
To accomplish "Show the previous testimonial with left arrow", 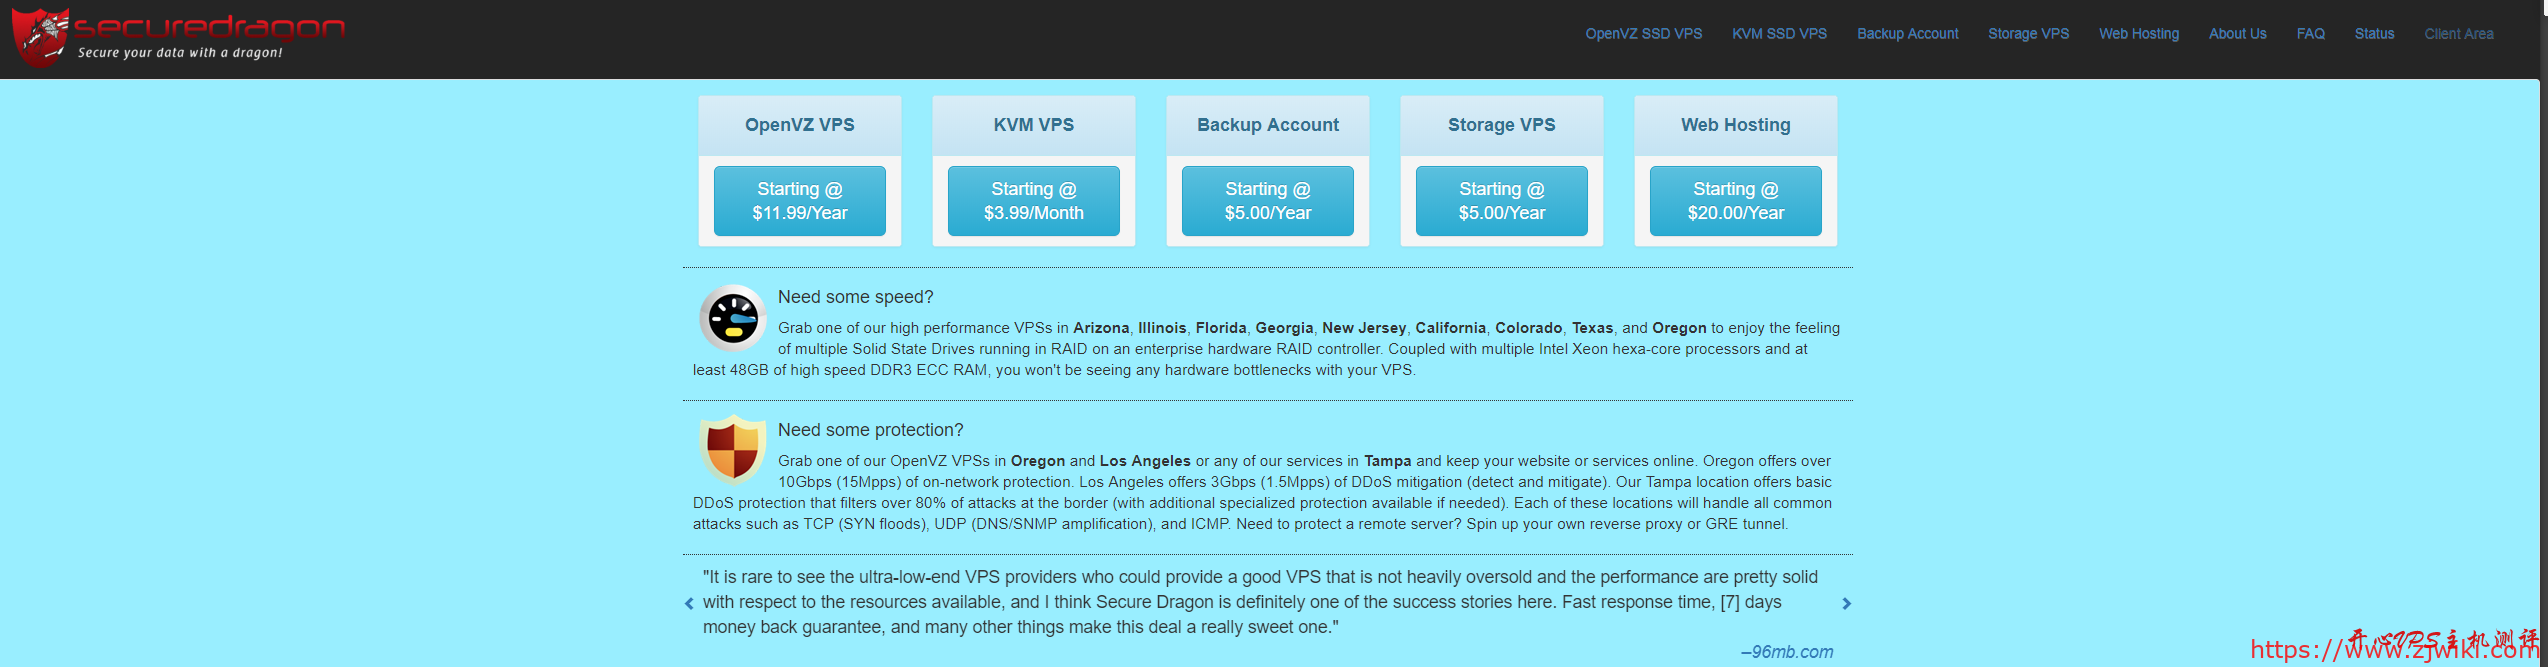I will tap(689, 603).
